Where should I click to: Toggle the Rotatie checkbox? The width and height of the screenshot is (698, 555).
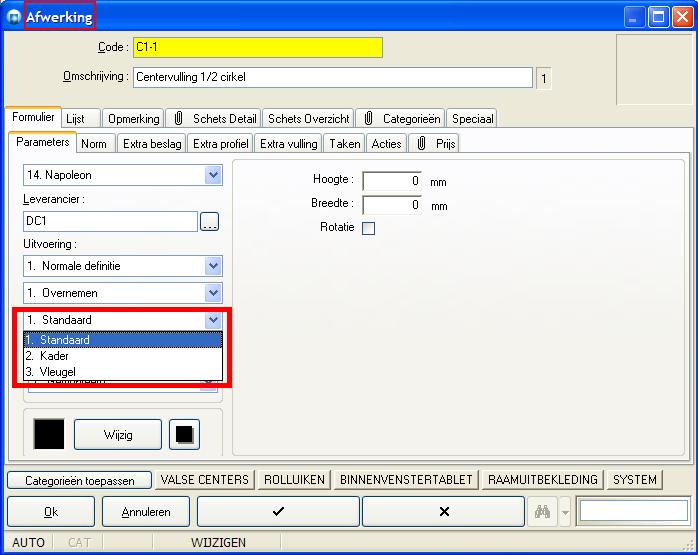tap(368, 228)
